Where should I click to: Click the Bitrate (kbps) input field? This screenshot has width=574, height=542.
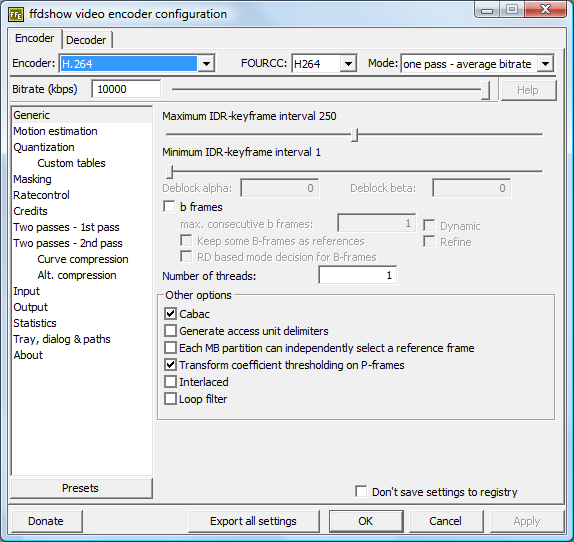(126, 89)
